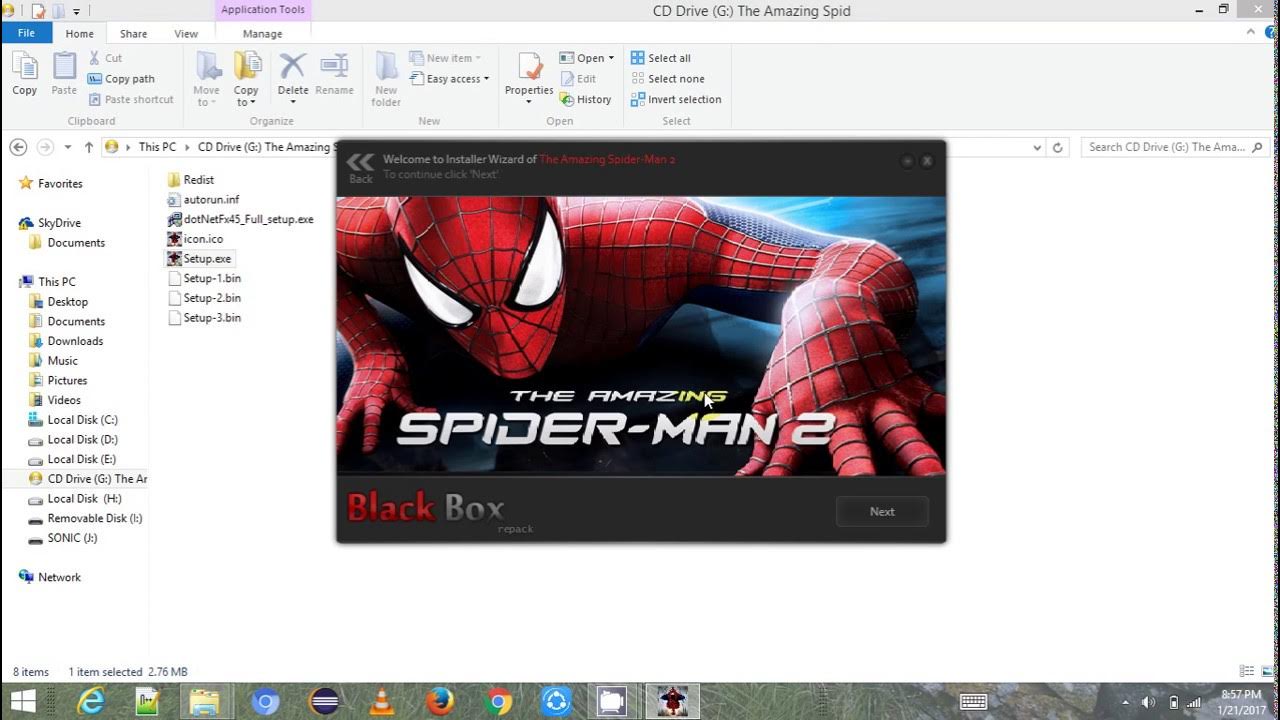Expand the address bar history dropdown

pos(1037,147)
